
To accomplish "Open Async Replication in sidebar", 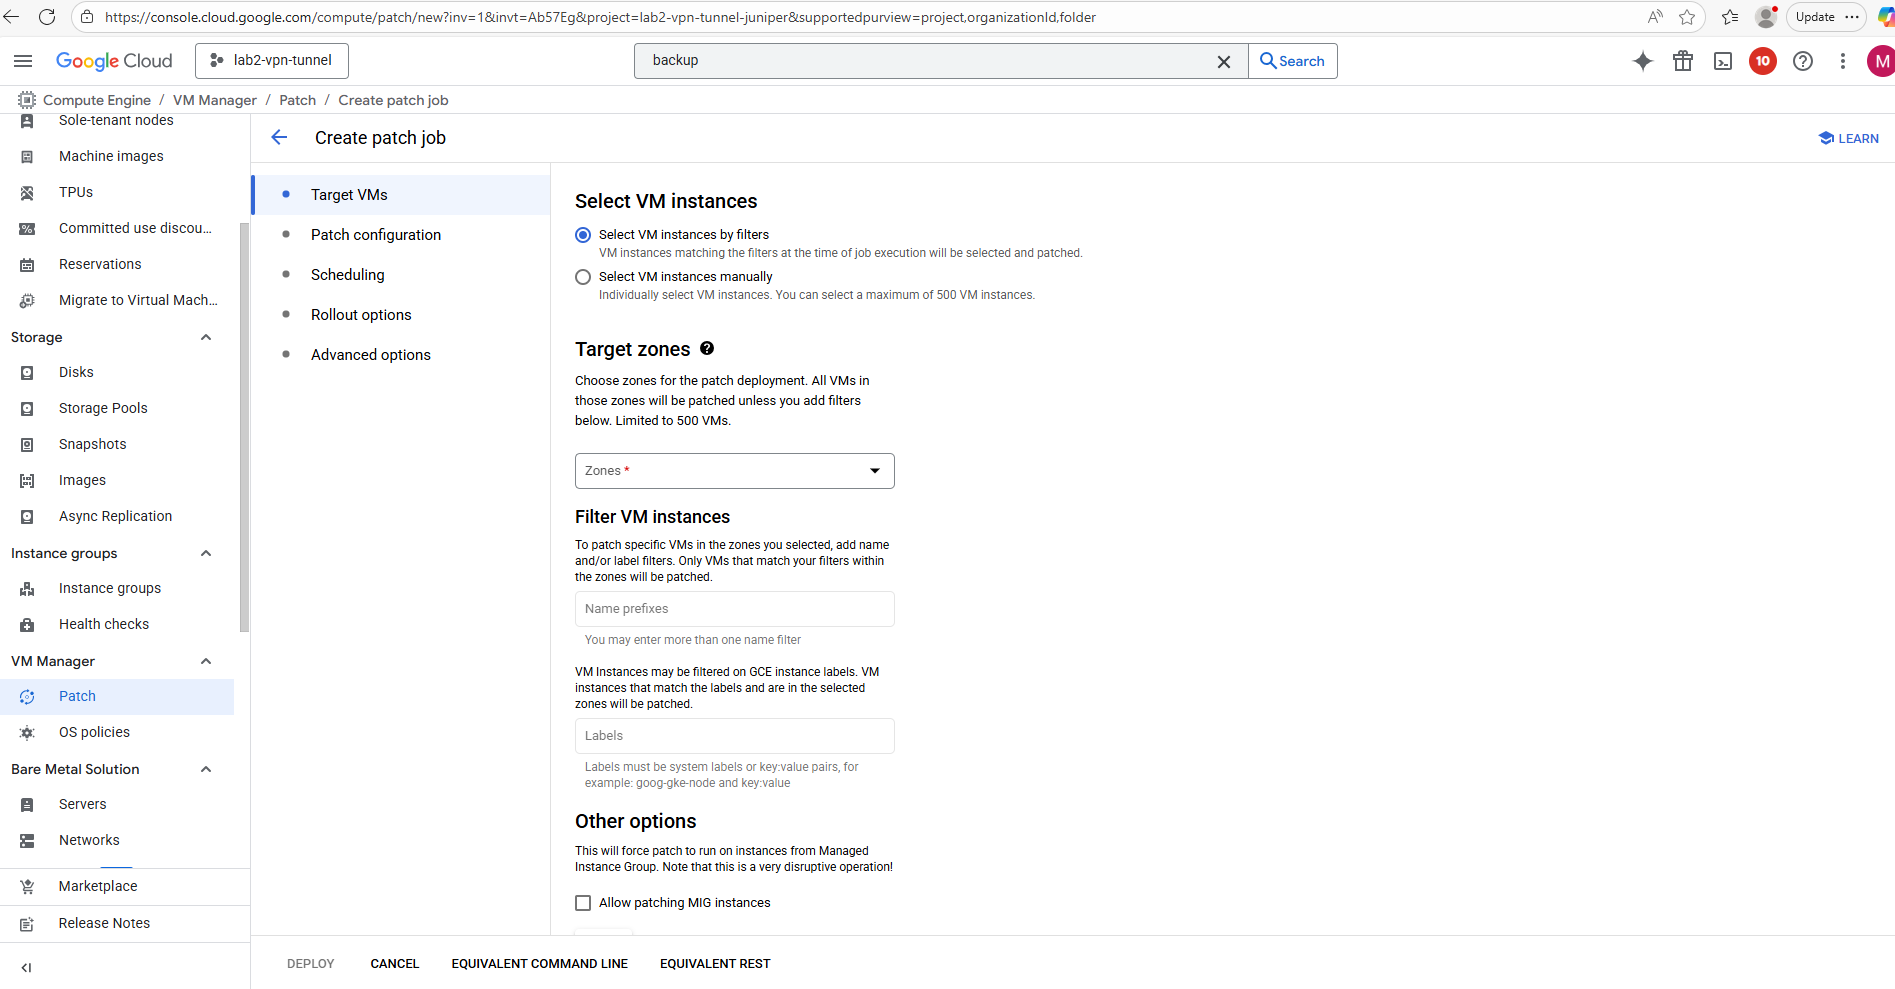I will coord(117,517).
